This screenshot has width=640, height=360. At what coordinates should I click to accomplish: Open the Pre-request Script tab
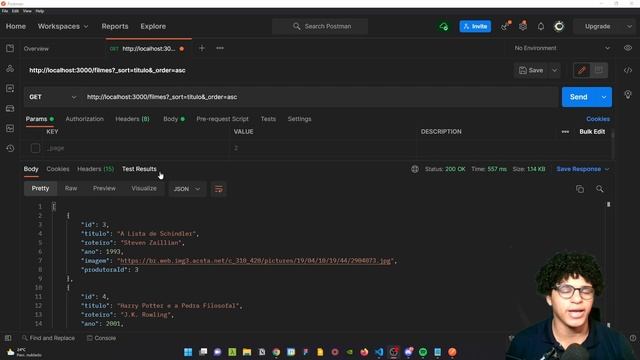(x=222, y=119)
